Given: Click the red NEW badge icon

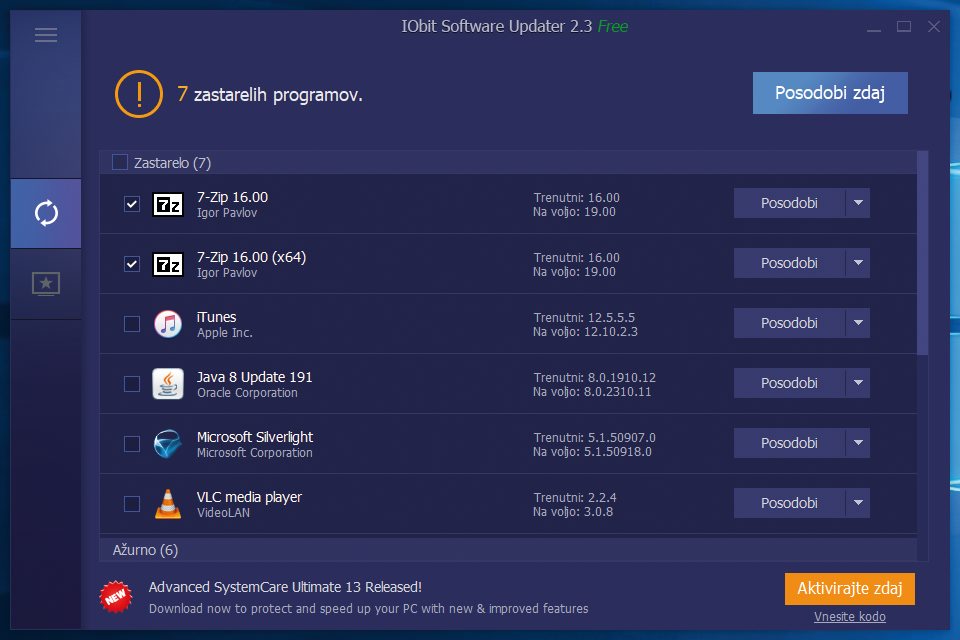Looking at the screenshot, I should [116, 597].
